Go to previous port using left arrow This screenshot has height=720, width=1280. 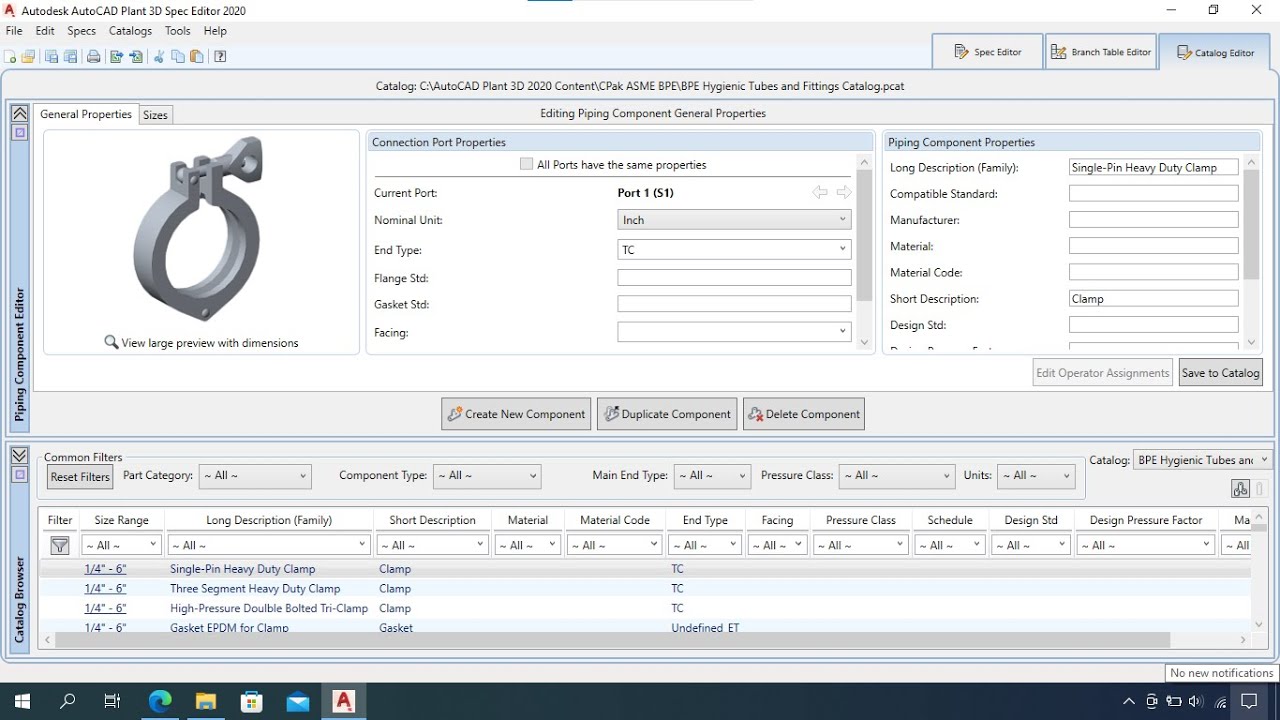[820, 192]
